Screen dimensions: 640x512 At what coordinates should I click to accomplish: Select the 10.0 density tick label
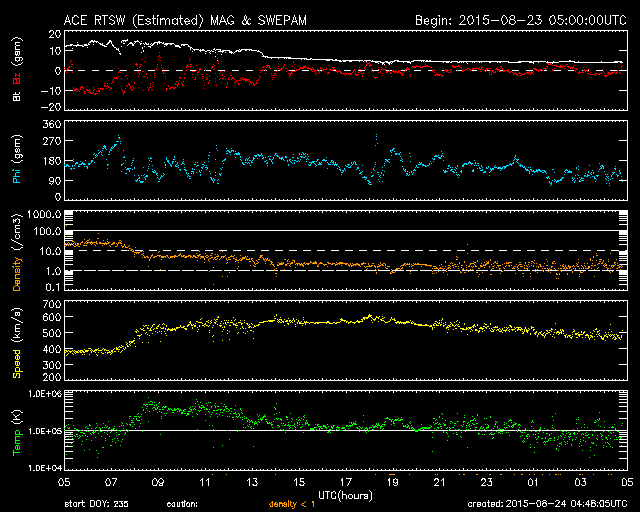[50, 251]
